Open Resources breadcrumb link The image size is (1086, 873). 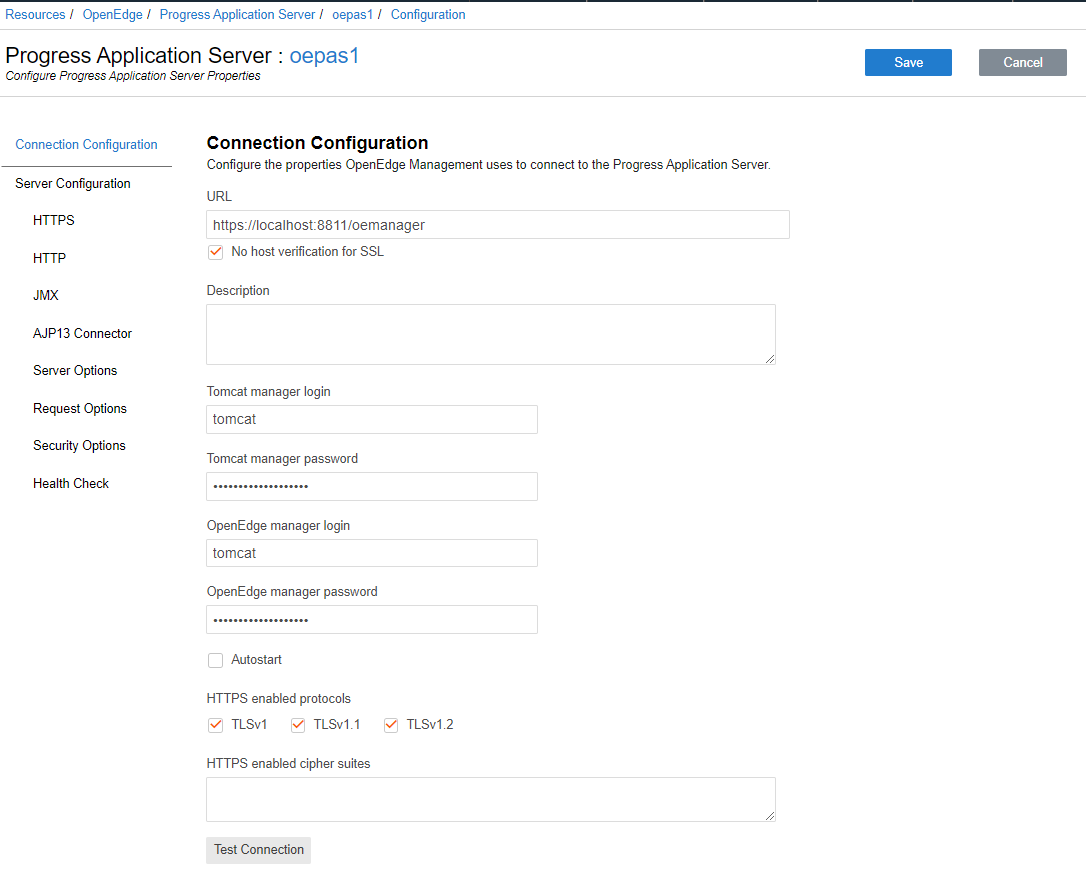[35, 15]
